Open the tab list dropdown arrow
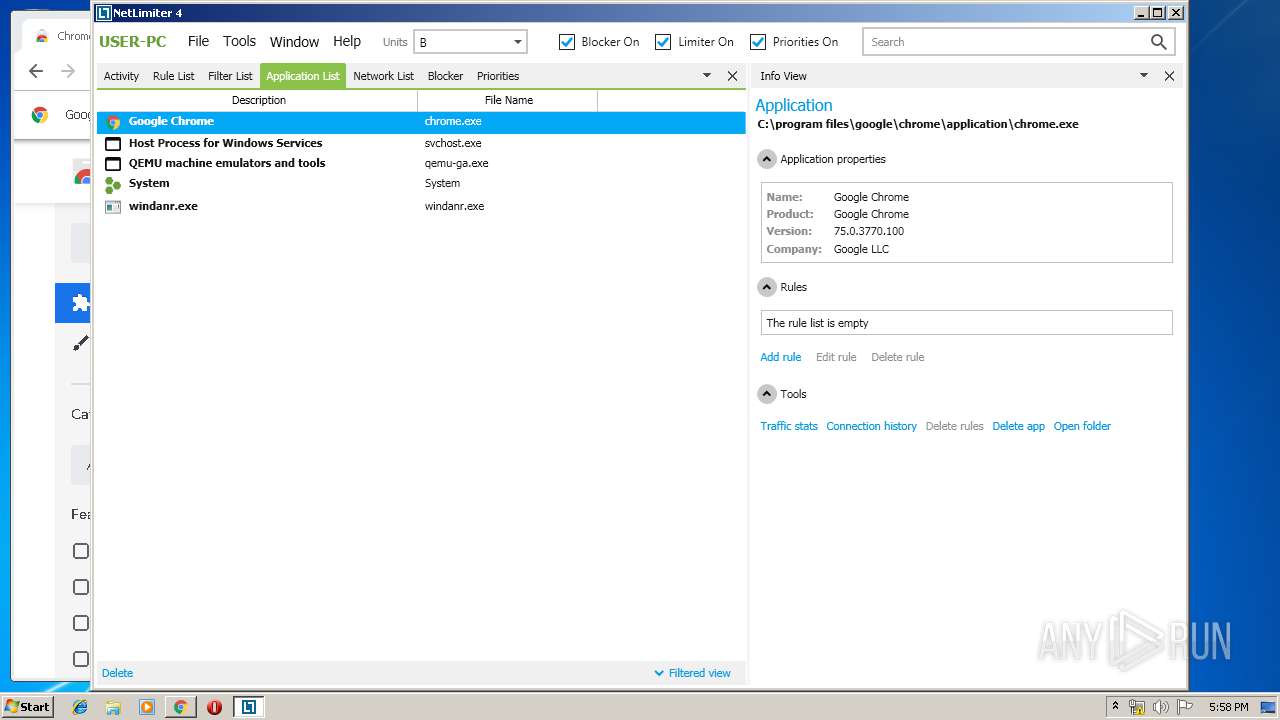1280x720 pixels. (x=707, y=76)
